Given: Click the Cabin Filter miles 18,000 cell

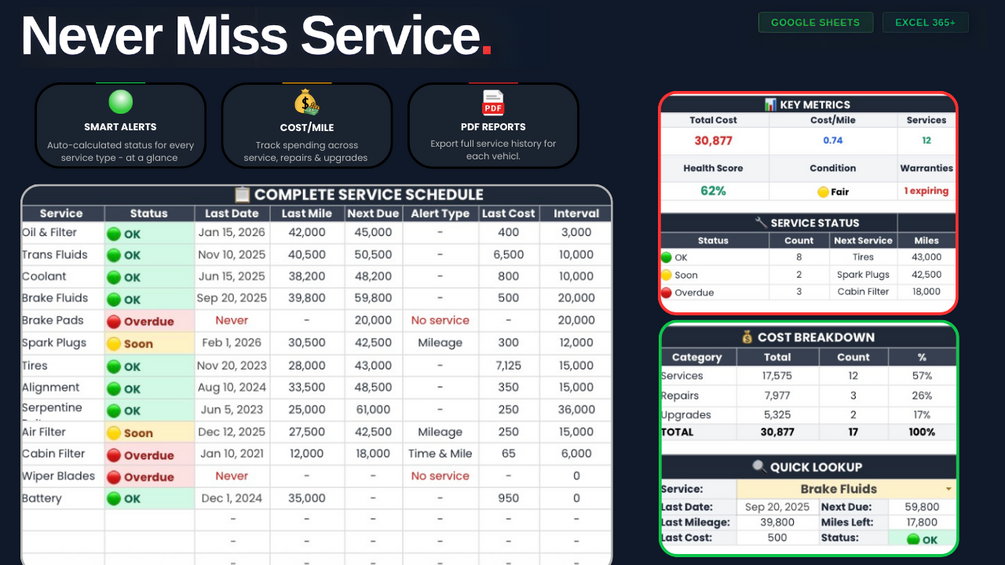Looking at the screenshot, I should pyautogui.click(x=926, y=291).
